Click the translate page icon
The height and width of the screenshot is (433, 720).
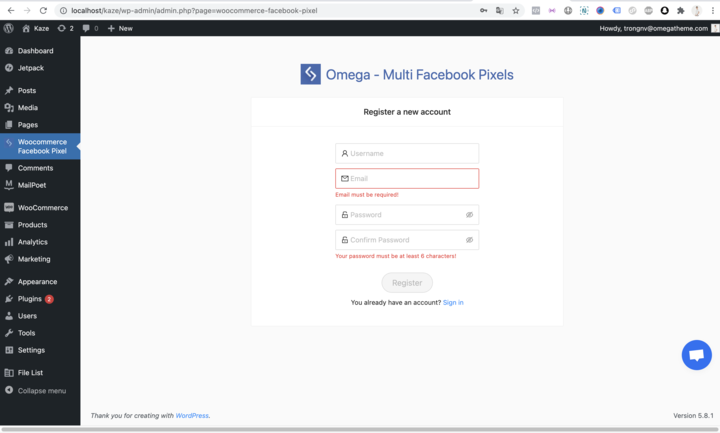click(x=500, y=10)
